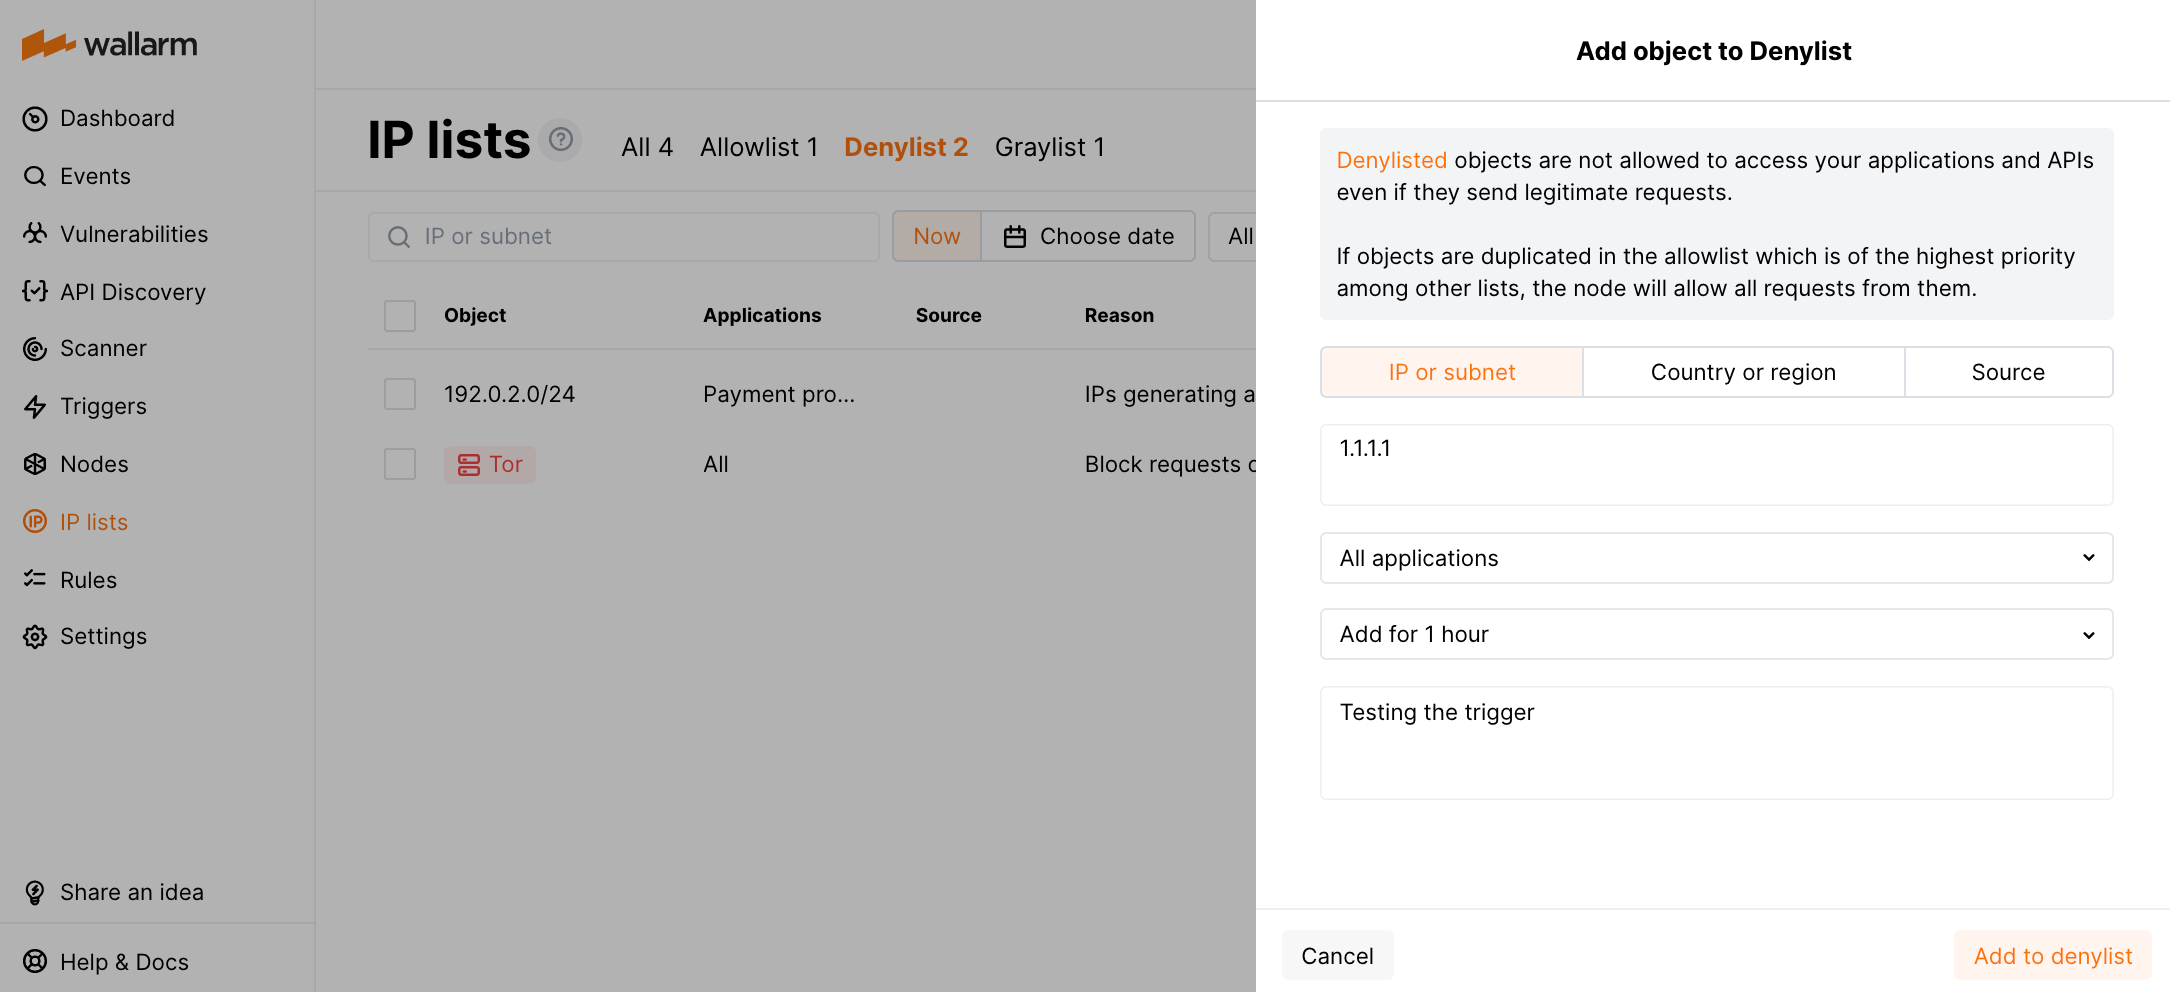
Task: Click the Add to denylist button
Action: point(2052,955)
